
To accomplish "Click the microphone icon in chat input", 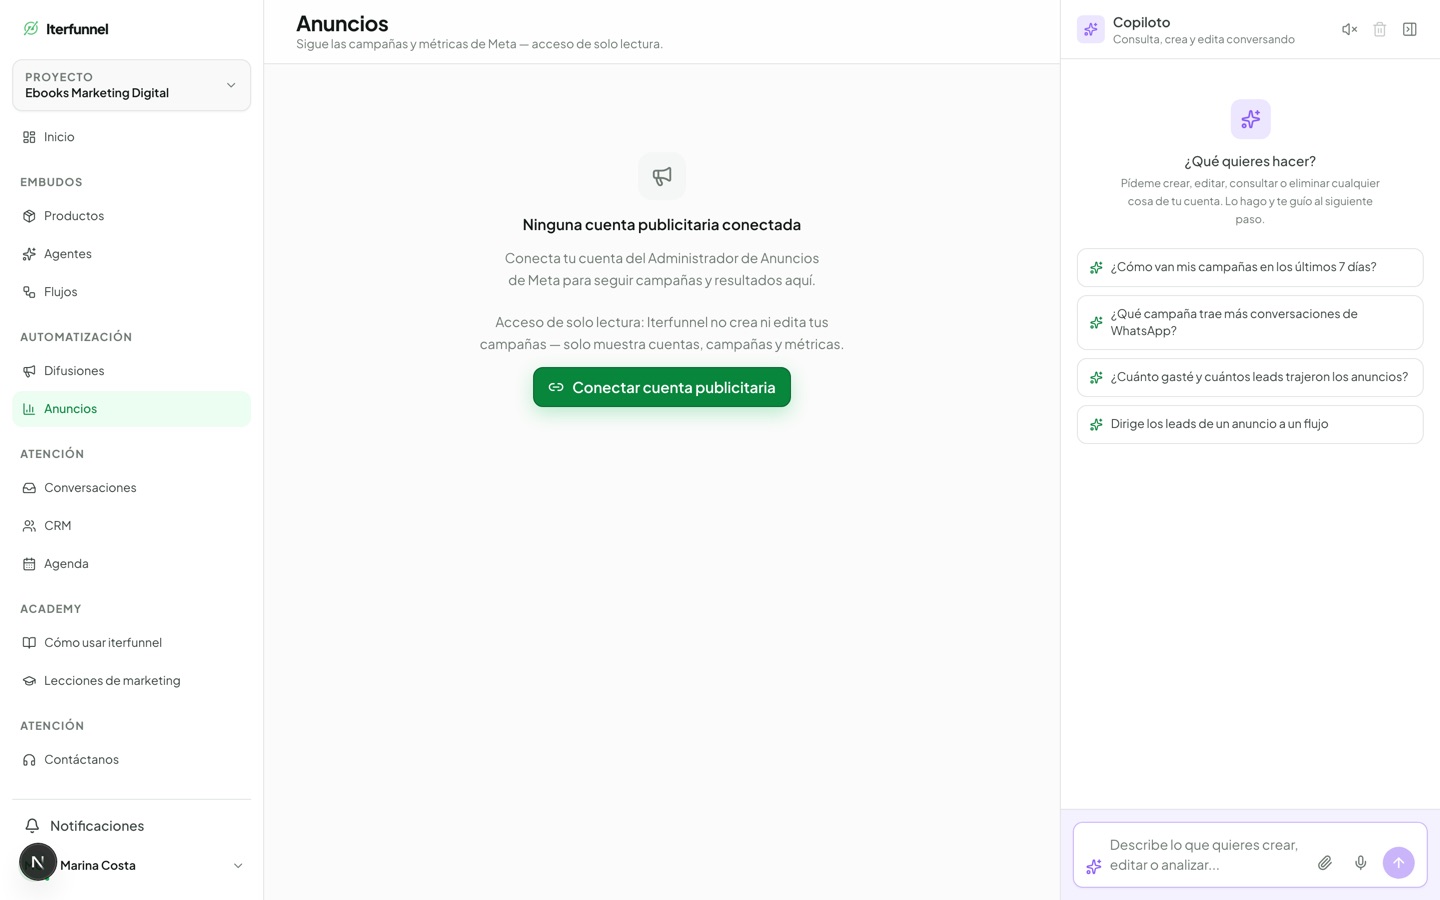I will [x=1360, y=862].
